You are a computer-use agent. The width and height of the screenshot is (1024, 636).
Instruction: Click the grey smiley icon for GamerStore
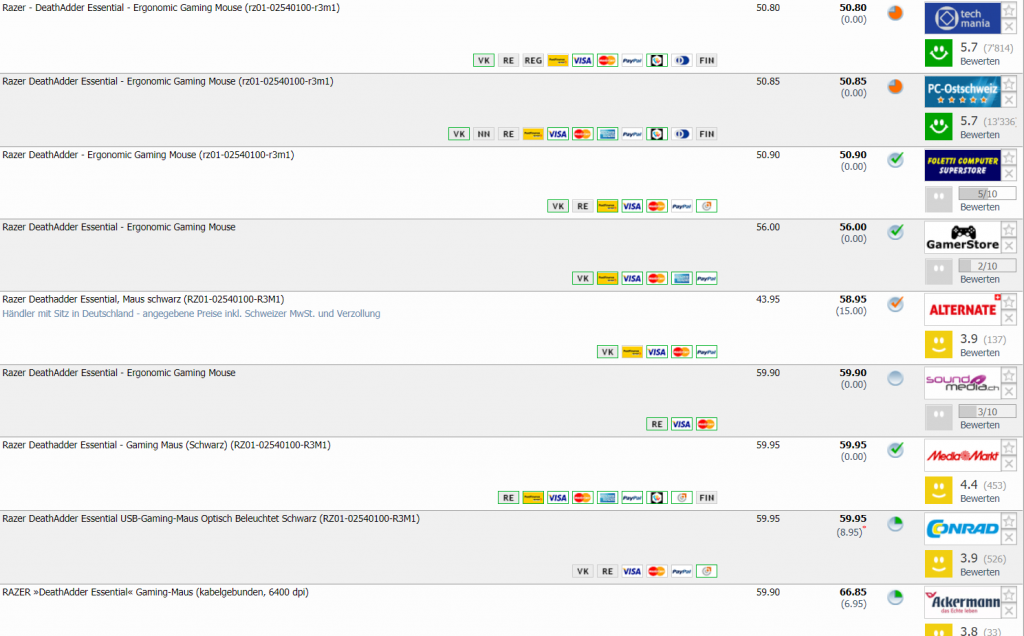(x=938, y=272)
